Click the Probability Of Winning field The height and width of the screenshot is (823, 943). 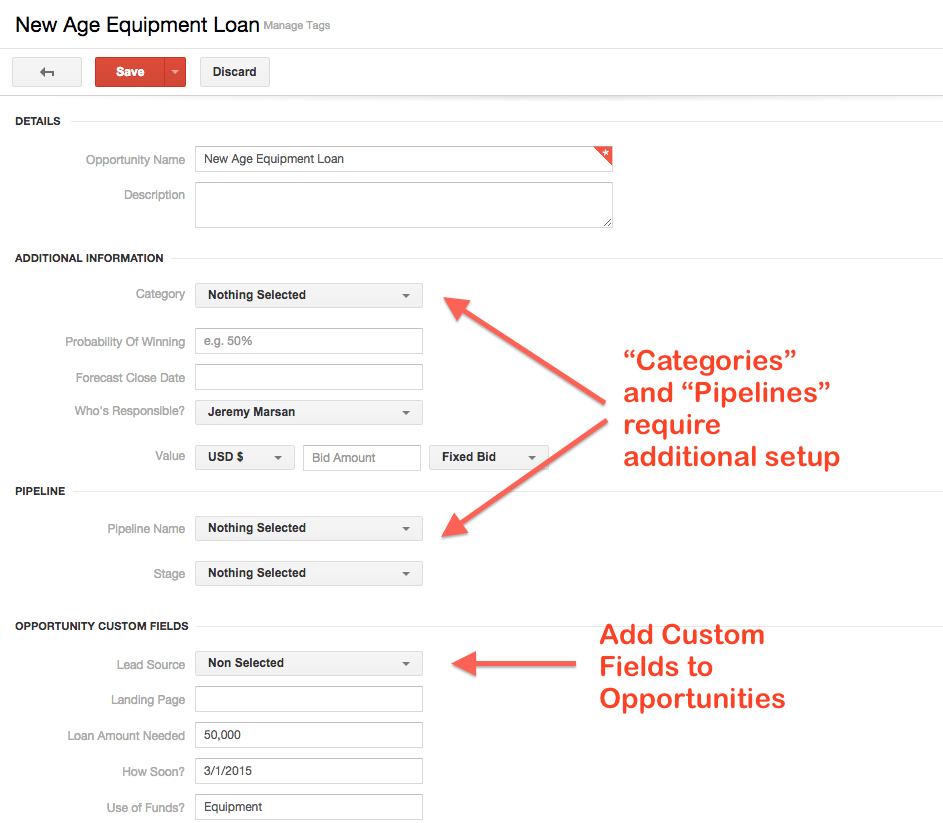(309, 341)
